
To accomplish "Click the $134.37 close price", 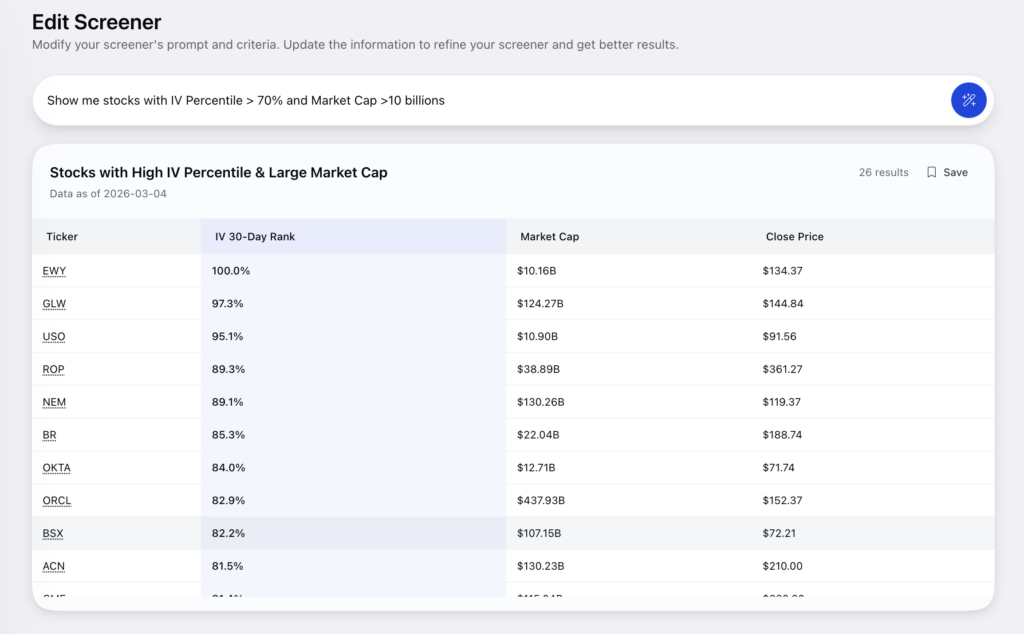I will point(782,271).
